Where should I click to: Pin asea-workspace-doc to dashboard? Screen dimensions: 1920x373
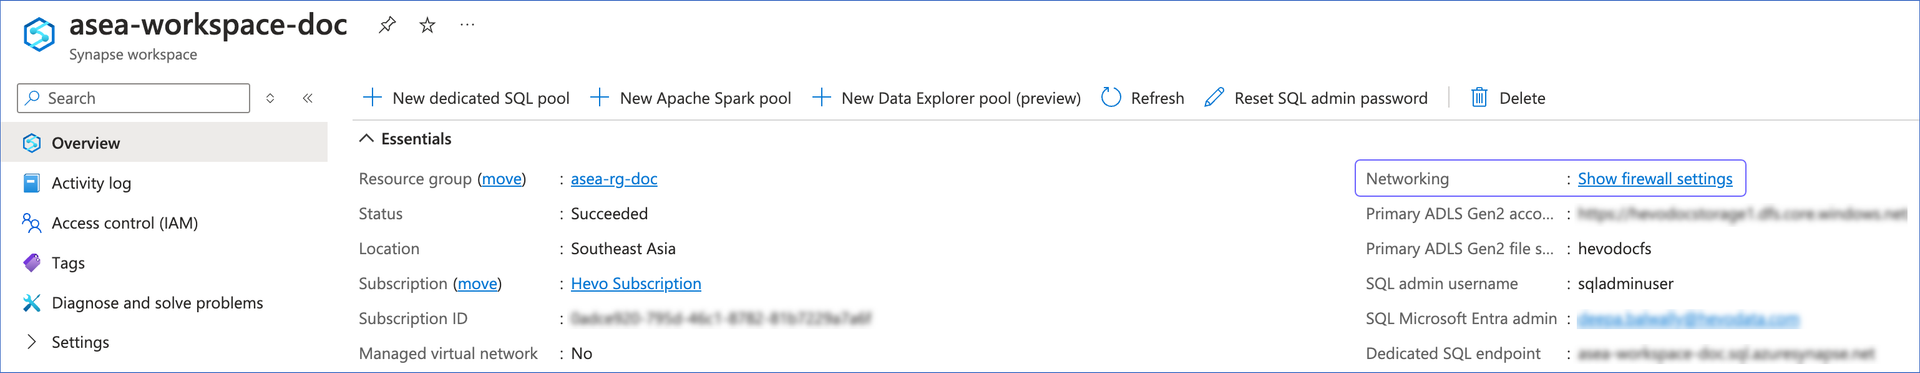coord(387,25)
